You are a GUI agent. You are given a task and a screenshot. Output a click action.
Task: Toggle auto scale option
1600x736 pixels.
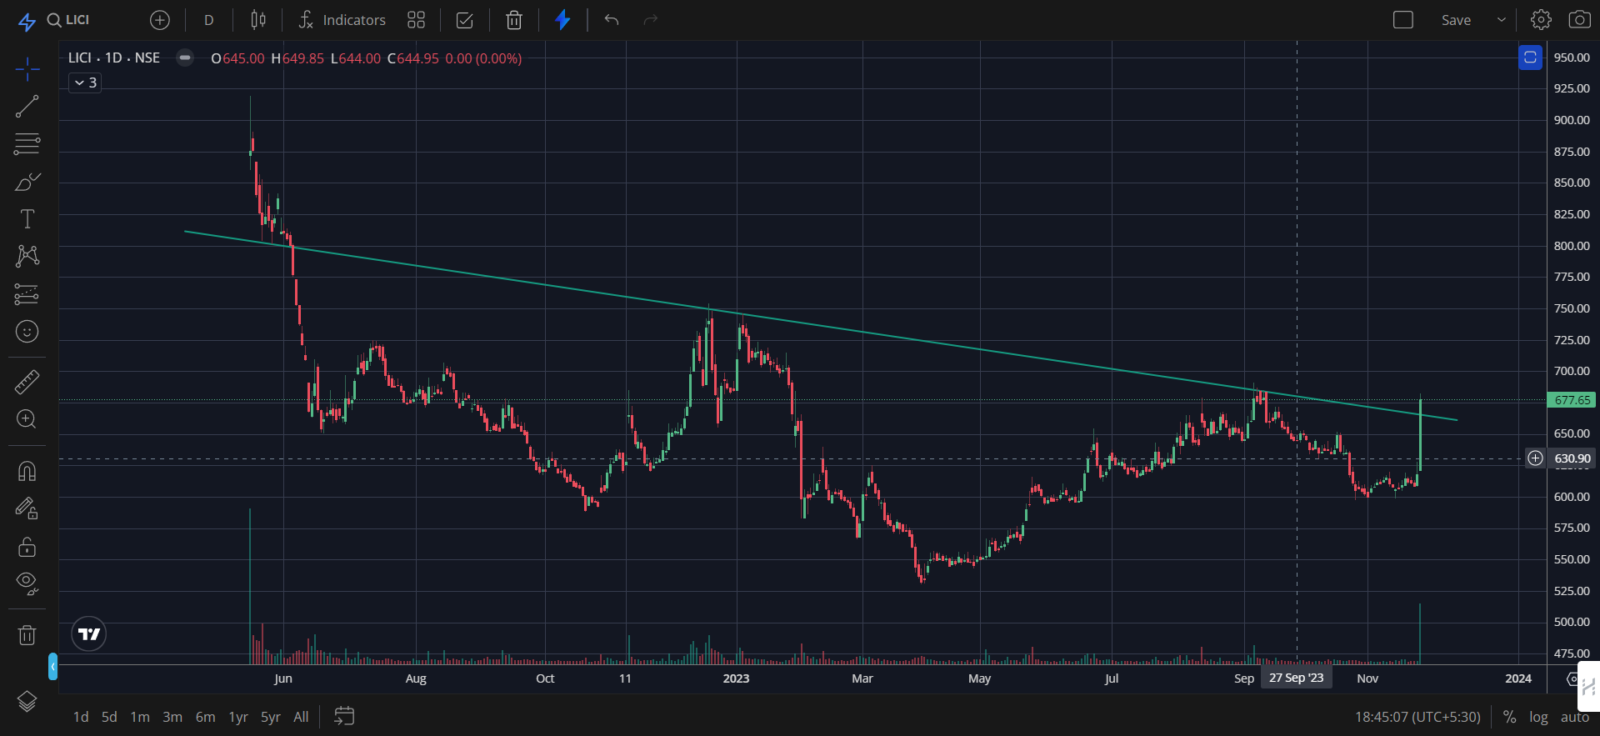tap(1575, 717)
